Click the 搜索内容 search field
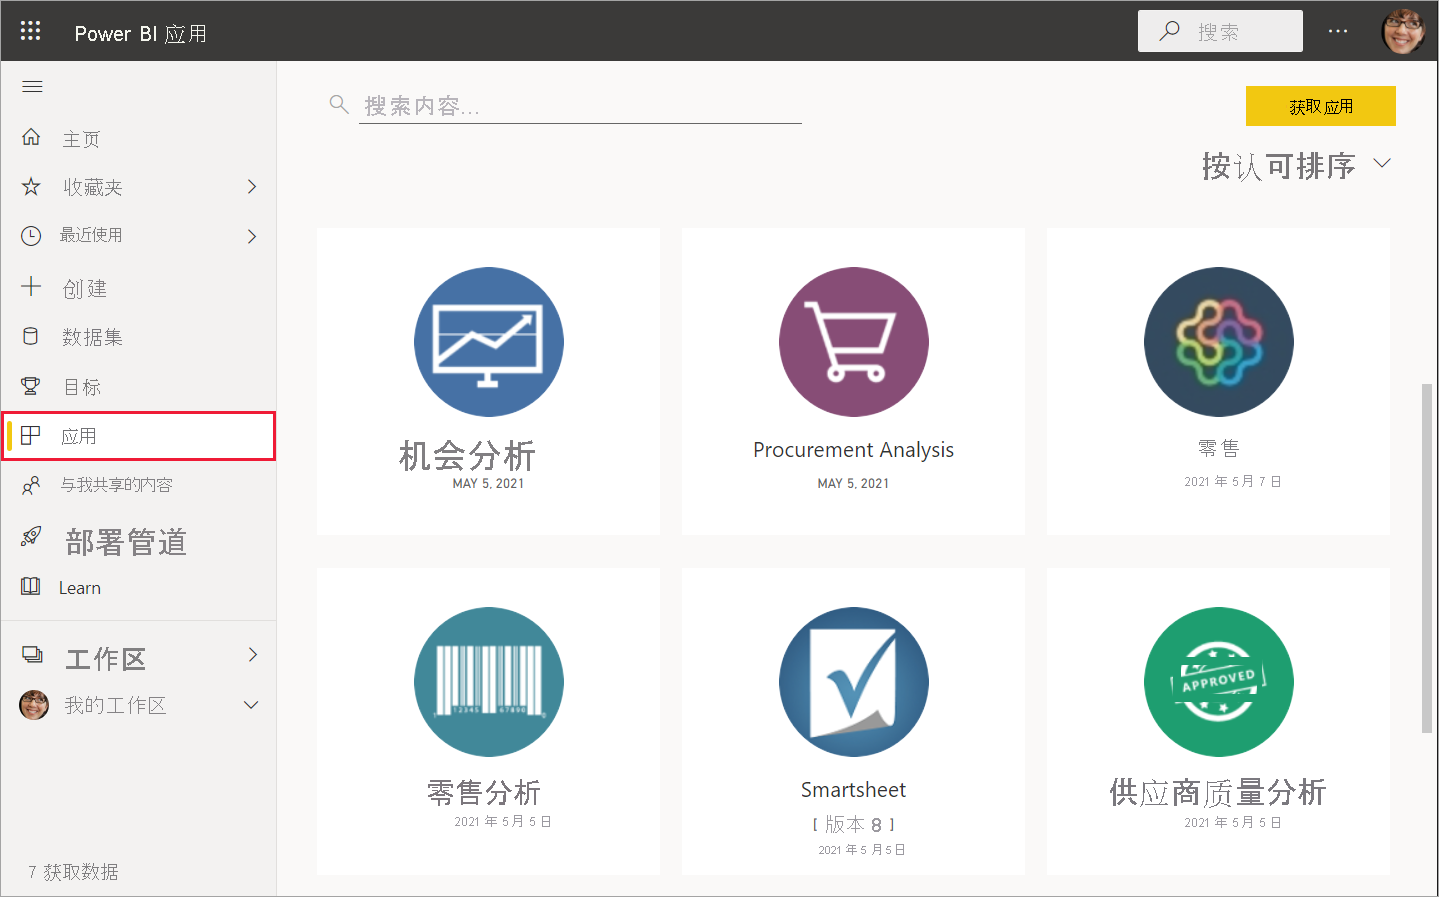Viewport: 1439px width, 897px height. coord(580,105)
